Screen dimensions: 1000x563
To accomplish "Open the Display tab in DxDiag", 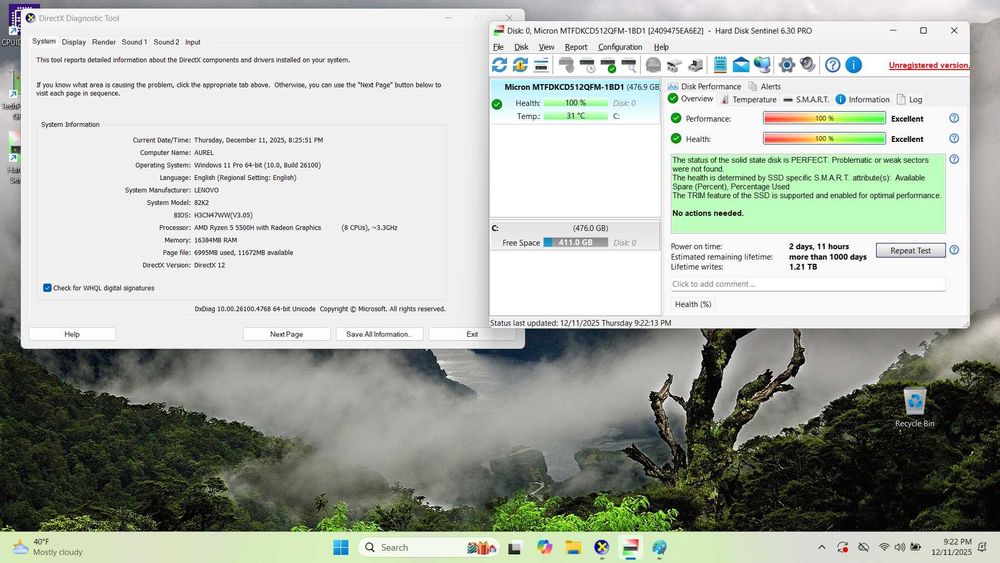I will tap(73, 42).
